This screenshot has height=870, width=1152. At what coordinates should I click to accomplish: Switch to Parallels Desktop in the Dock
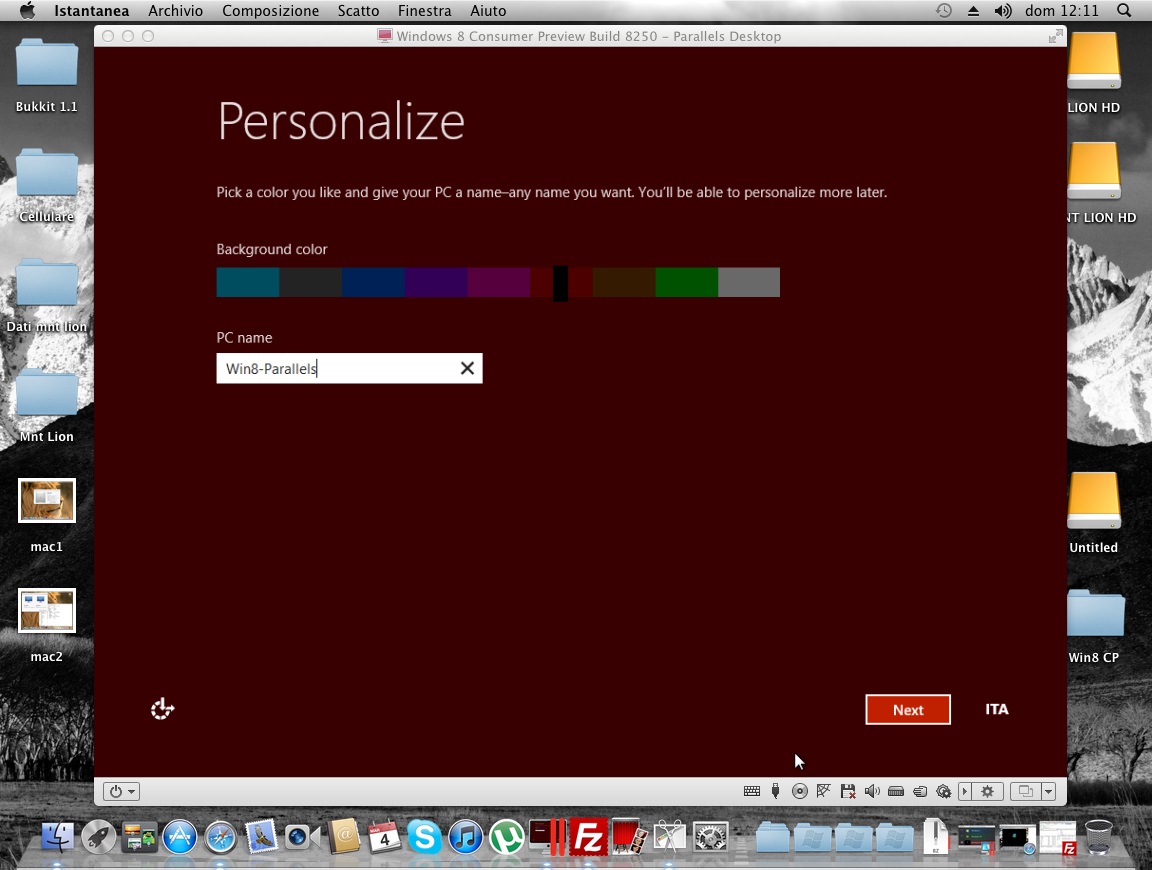[547, 837]
